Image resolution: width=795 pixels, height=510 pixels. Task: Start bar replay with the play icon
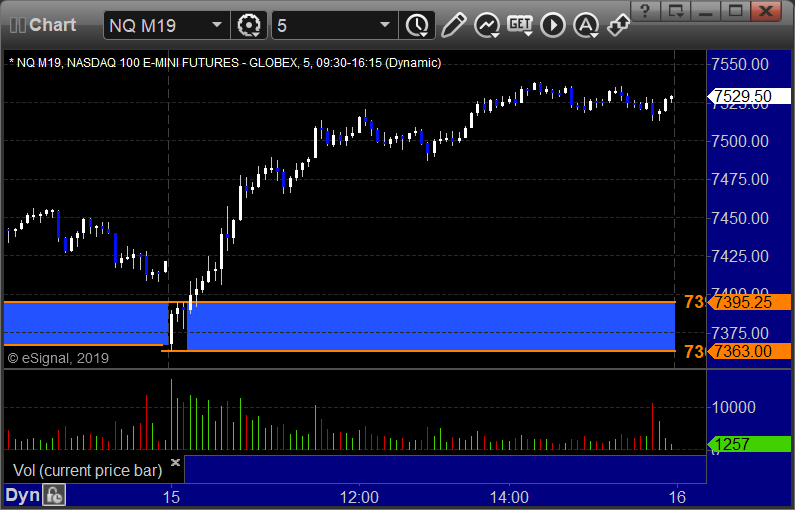coord(553,25)
